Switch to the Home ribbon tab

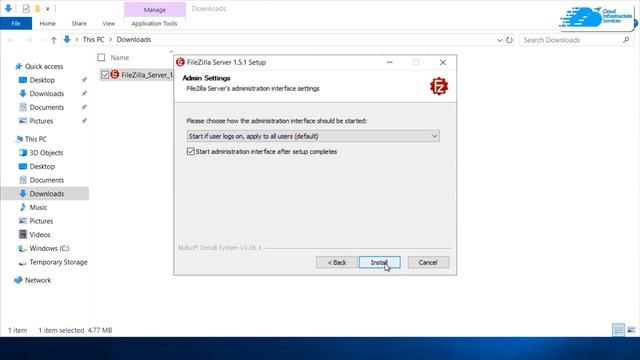click(47, 23)
